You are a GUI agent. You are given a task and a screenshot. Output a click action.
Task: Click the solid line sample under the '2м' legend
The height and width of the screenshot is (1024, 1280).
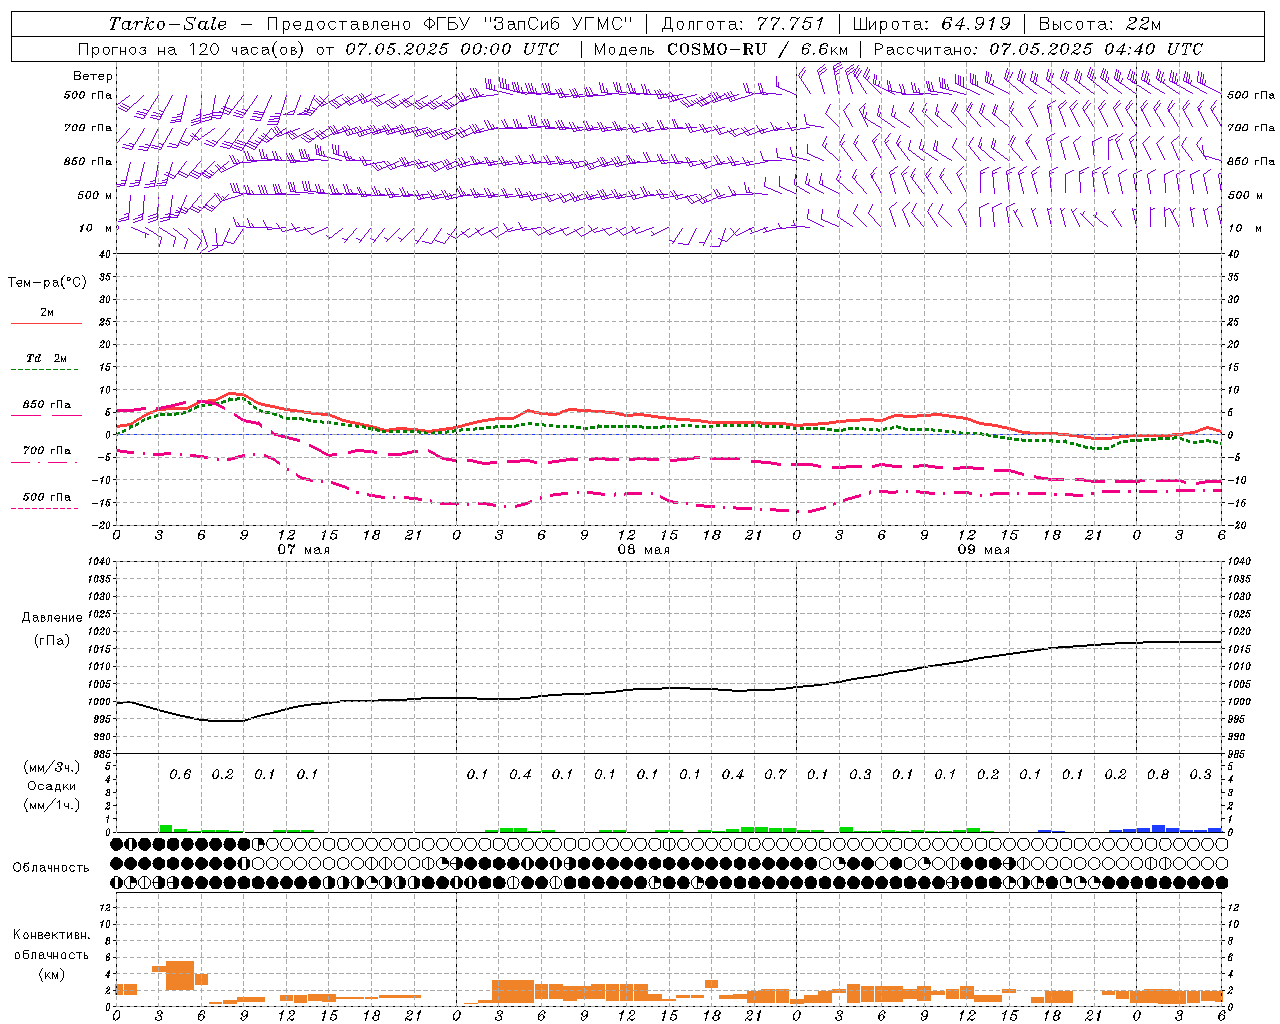point(46,323)
